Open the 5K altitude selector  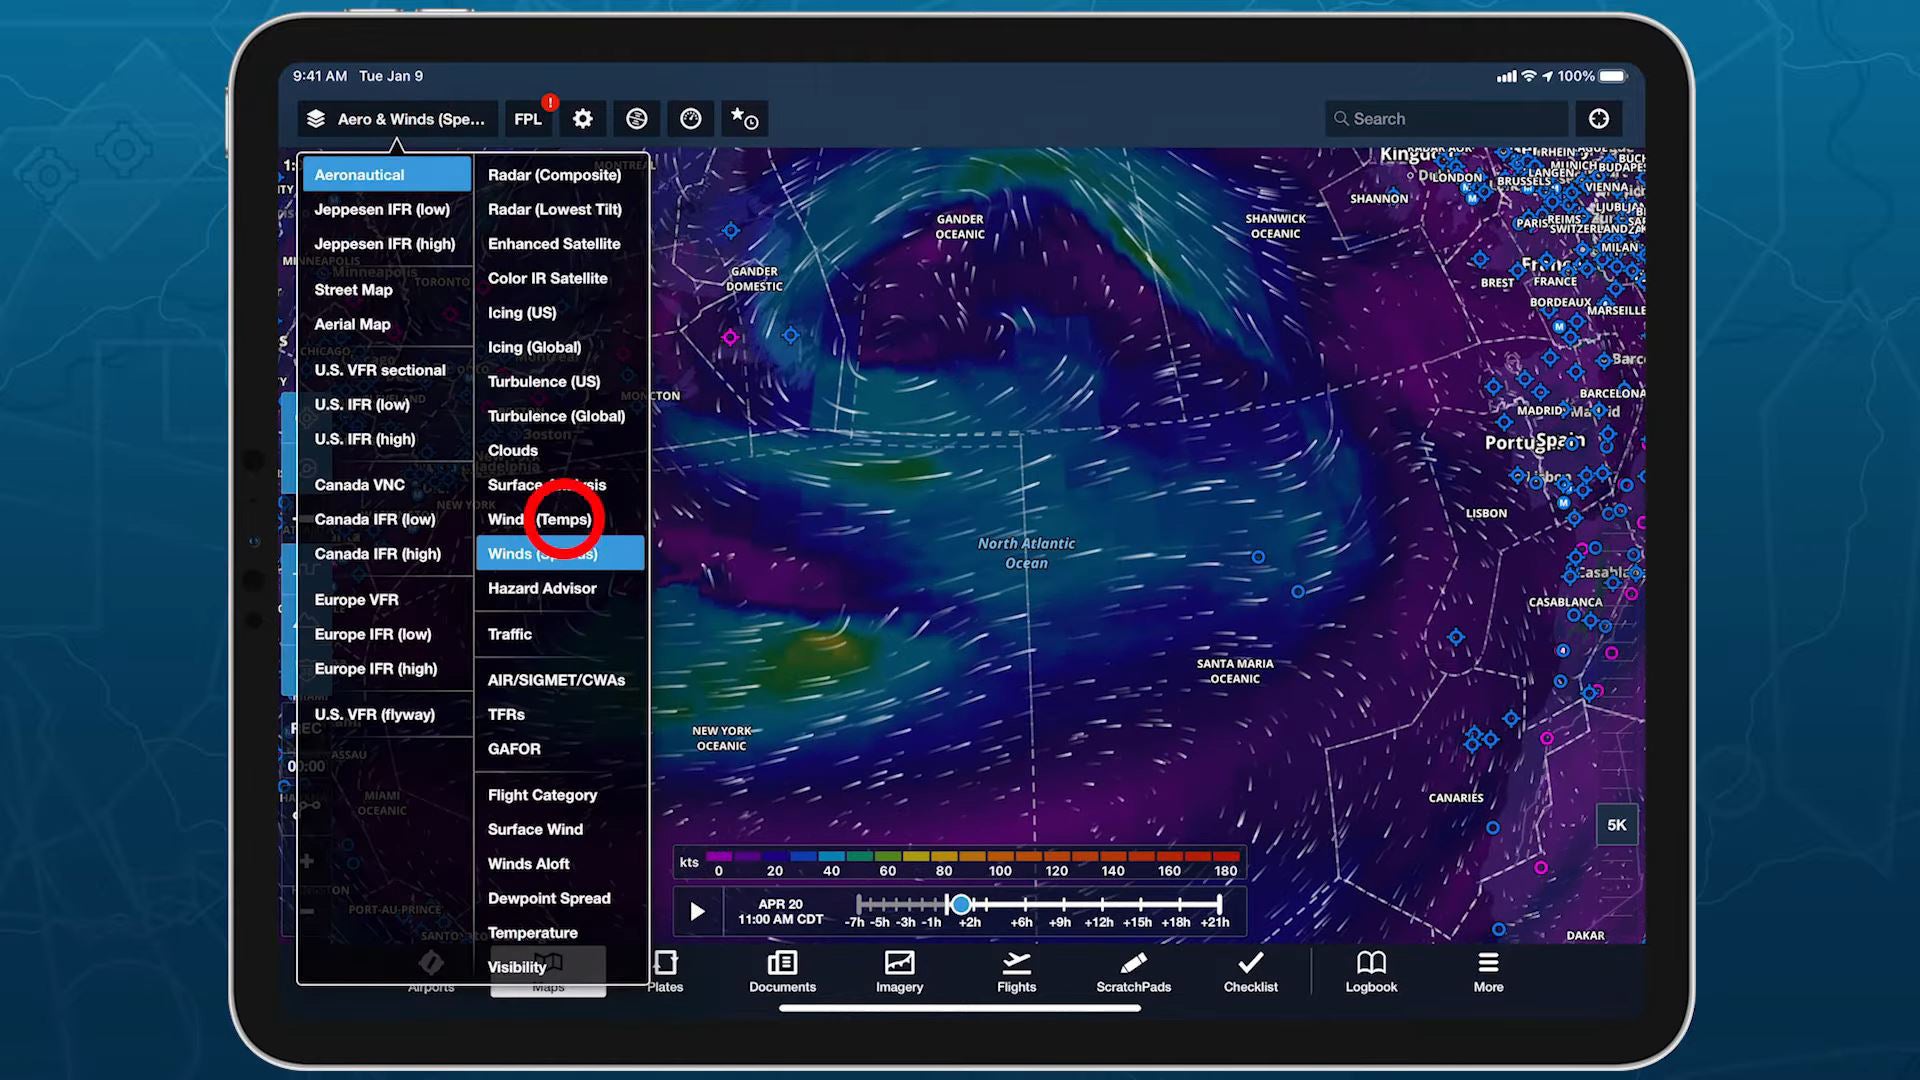click(x=1616, y=825)
